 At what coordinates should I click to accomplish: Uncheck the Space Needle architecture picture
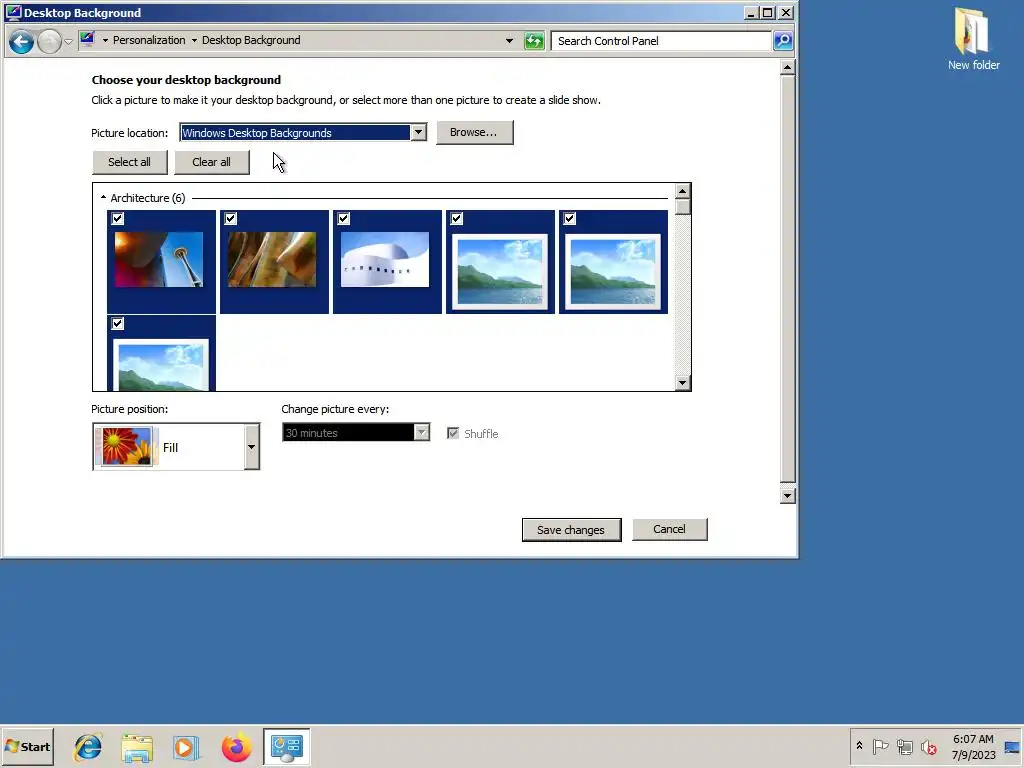click(x=118, y=218)
